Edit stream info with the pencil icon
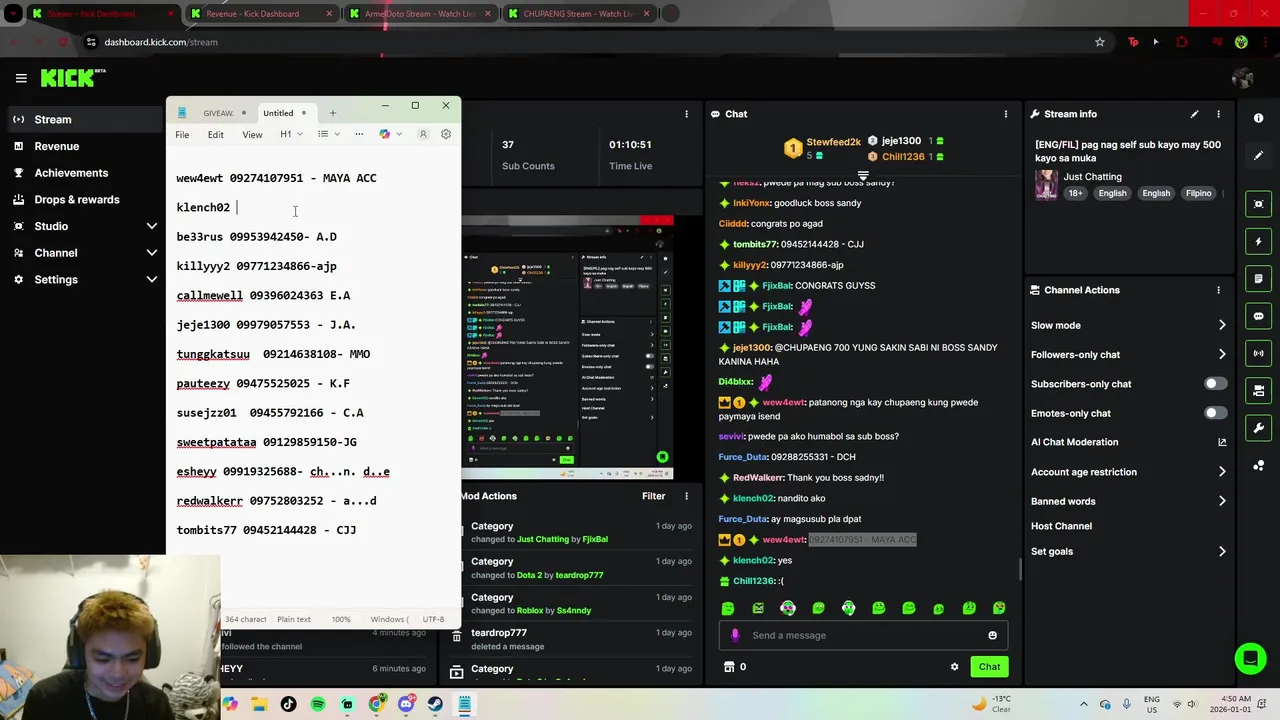The width and height of the screenshot is (1280, 720). click(1194, 114)
